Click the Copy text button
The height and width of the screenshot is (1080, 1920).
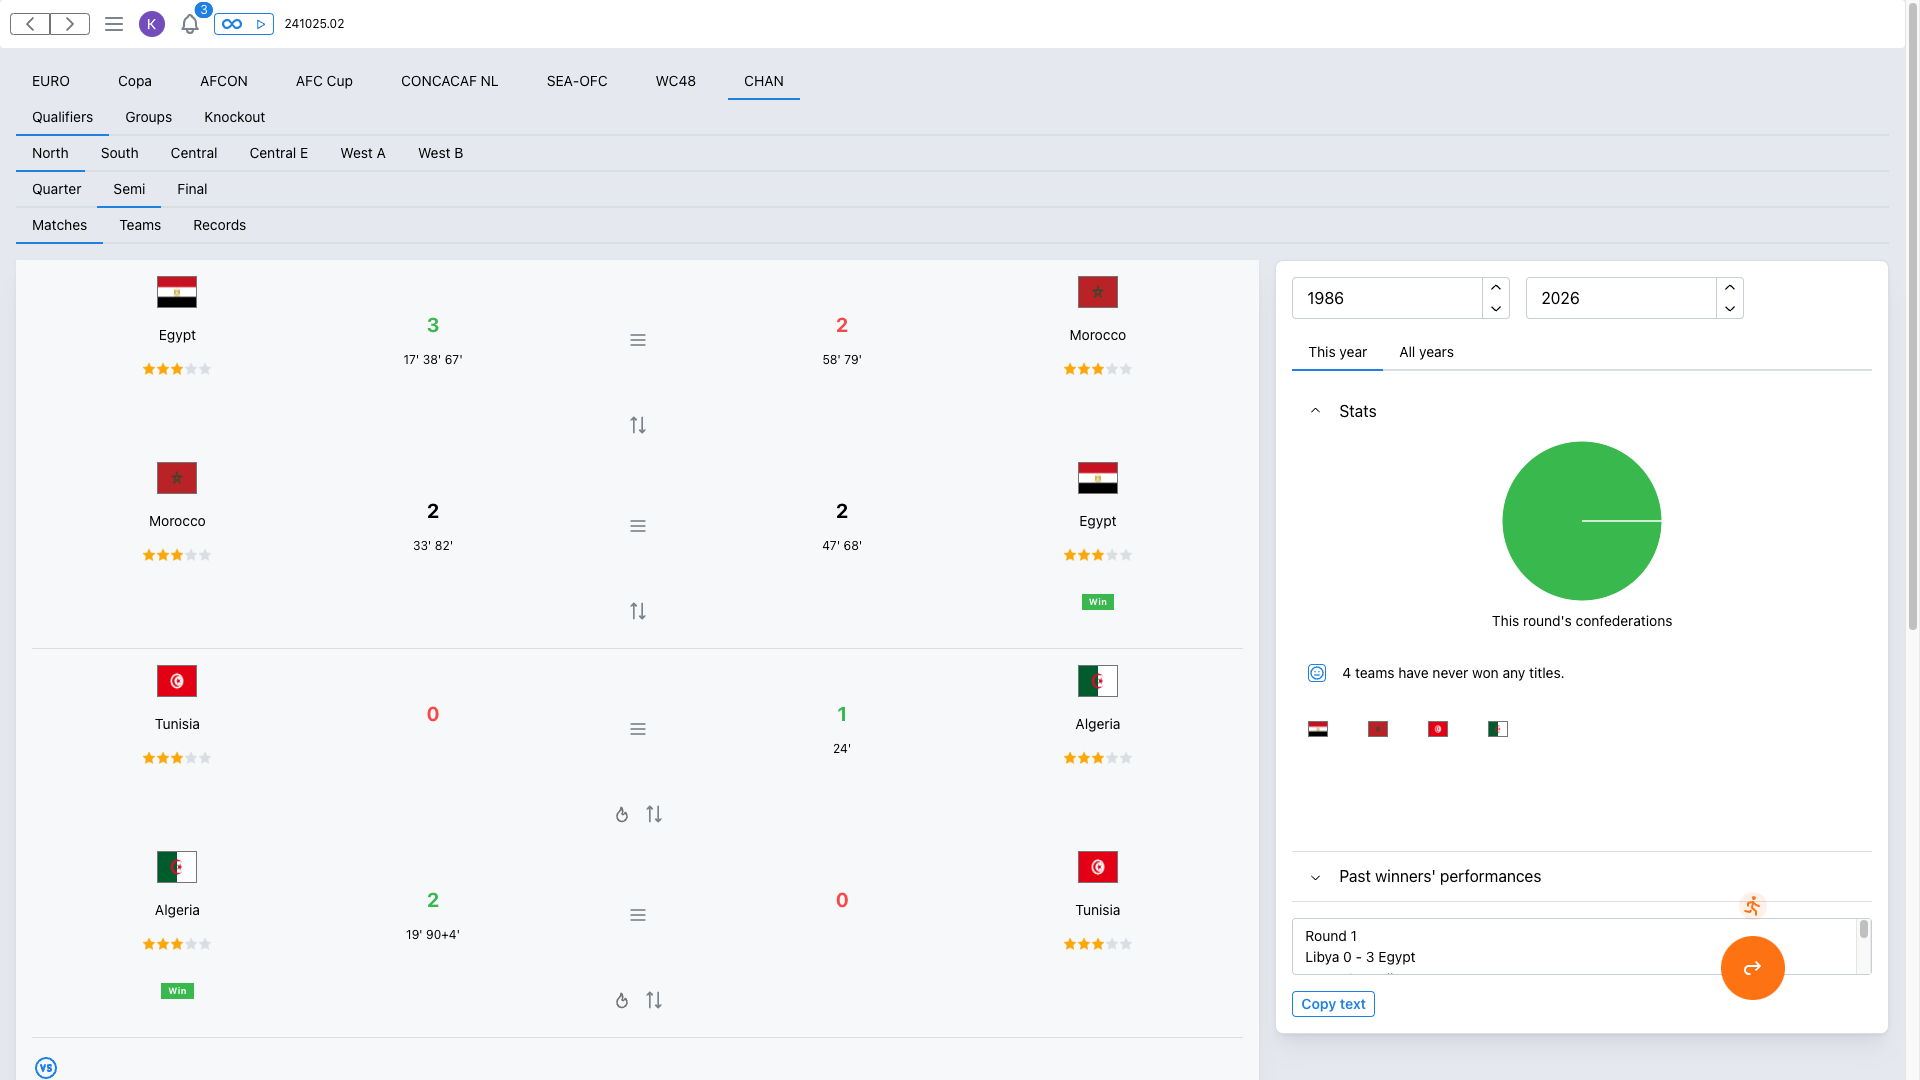(x=1333, y=1004)
